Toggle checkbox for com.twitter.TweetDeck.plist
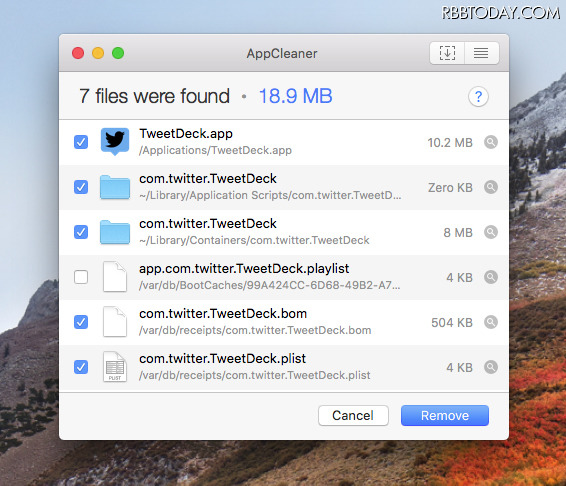Screen dimensions: 566x486 (81, 367)
